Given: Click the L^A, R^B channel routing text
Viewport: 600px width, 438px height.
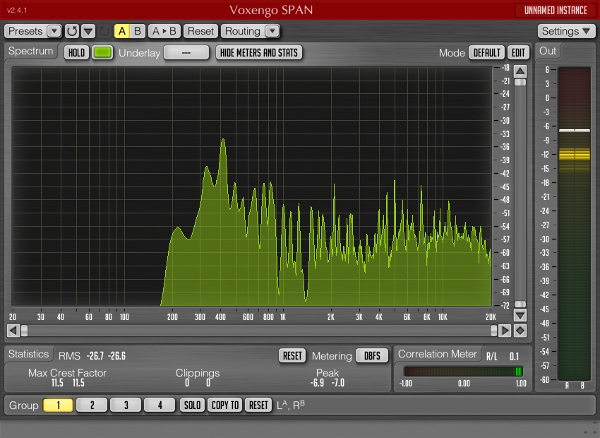Looking at the screenshot, I should (290, 405).
